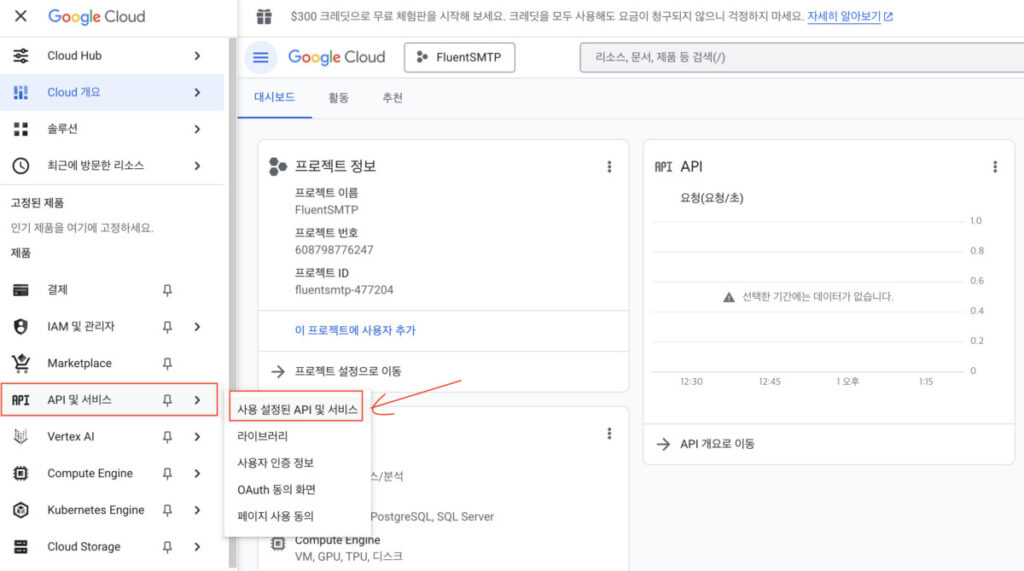Viewport: 1024px width, 571px height.
Task: Expand the API 및 서비스 submenu chevron
Action: click(197, 400)
